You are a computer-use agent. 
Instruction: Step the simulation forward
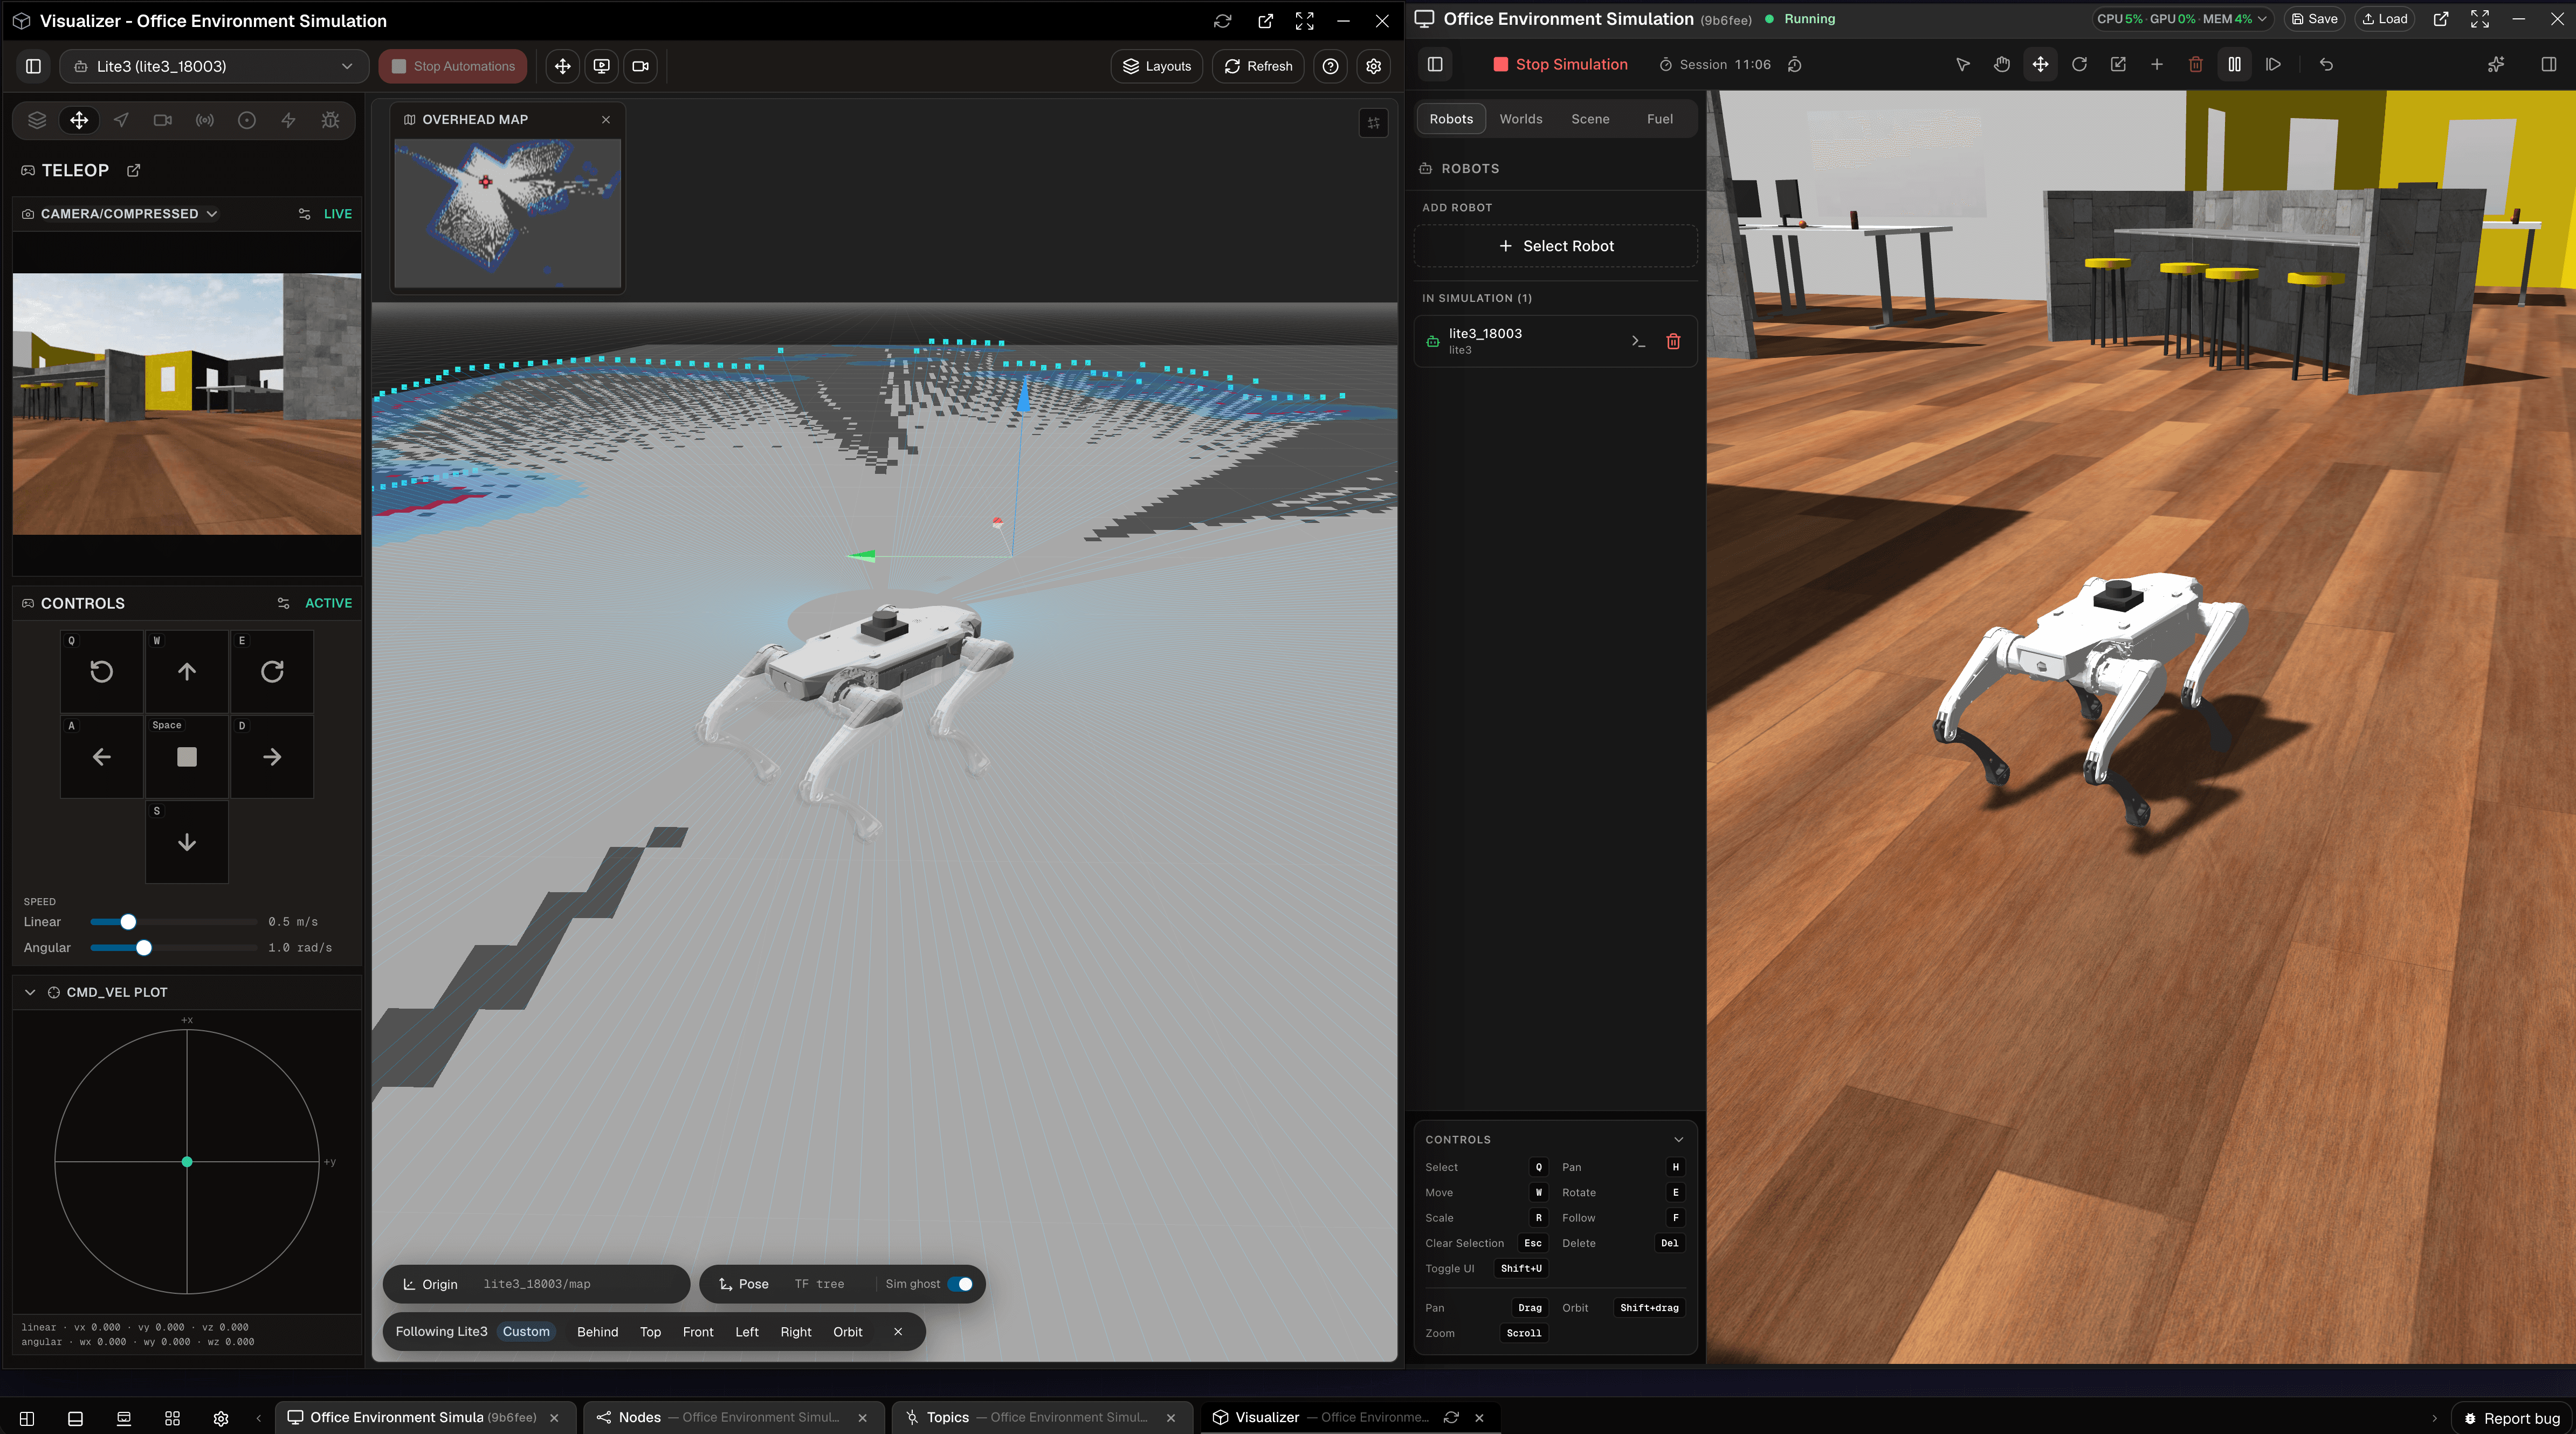2273,64
